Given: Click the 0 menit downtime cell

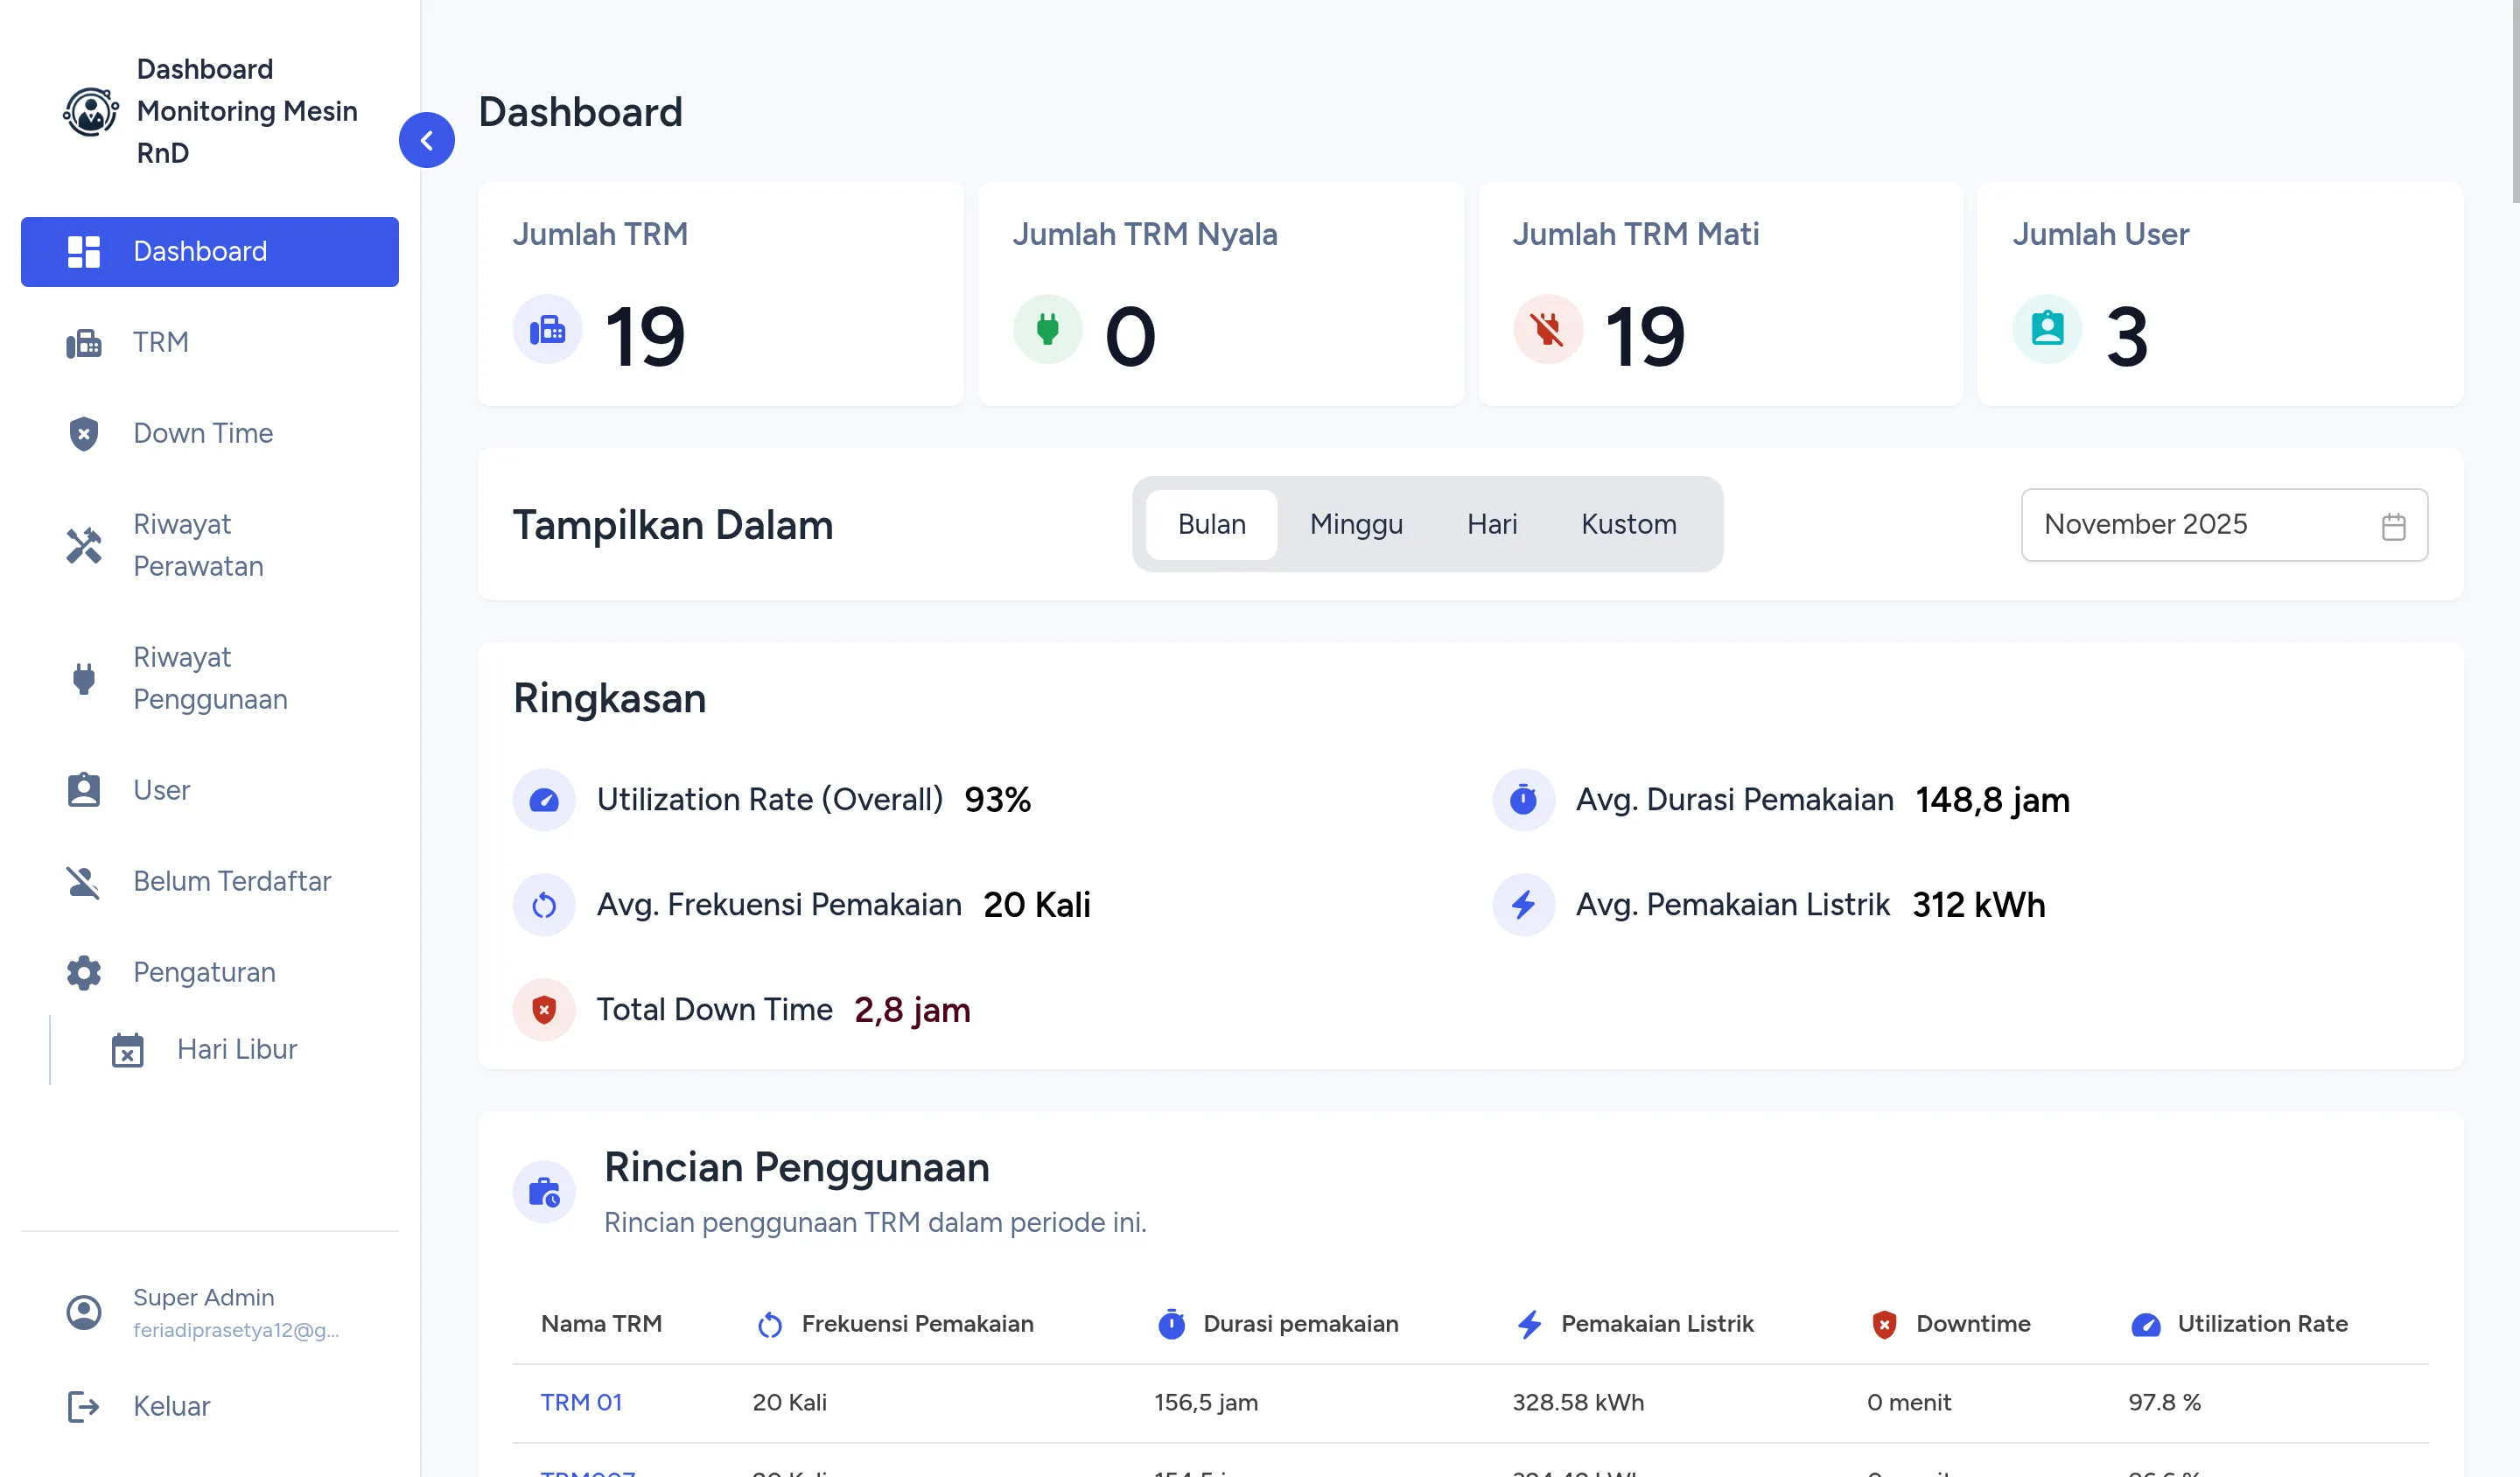Looking at the screenshot, I should 1908,1402.
